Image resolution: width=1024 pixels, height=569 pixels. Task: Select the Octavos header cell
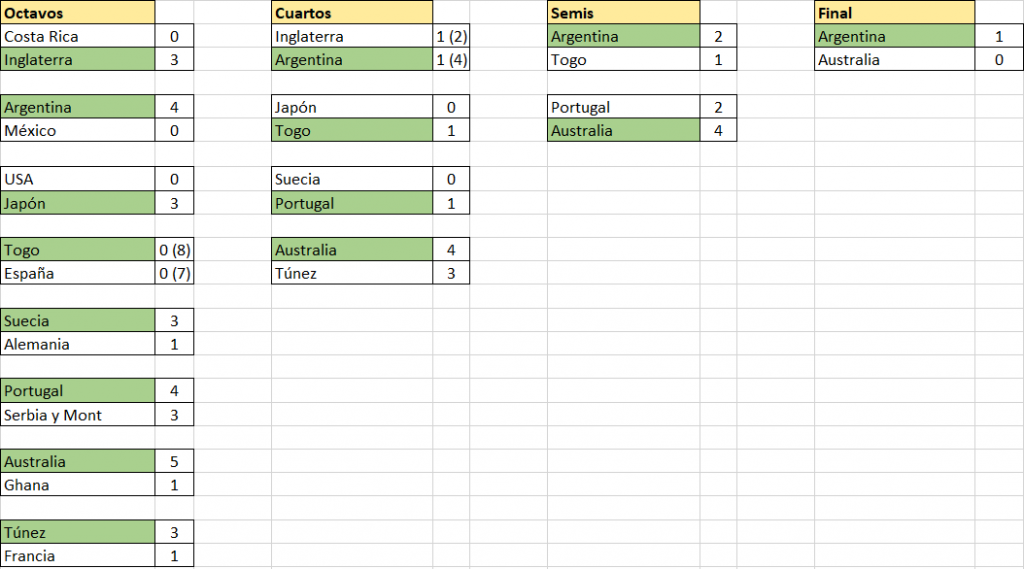pyautogui.click(x=78, y=13)
